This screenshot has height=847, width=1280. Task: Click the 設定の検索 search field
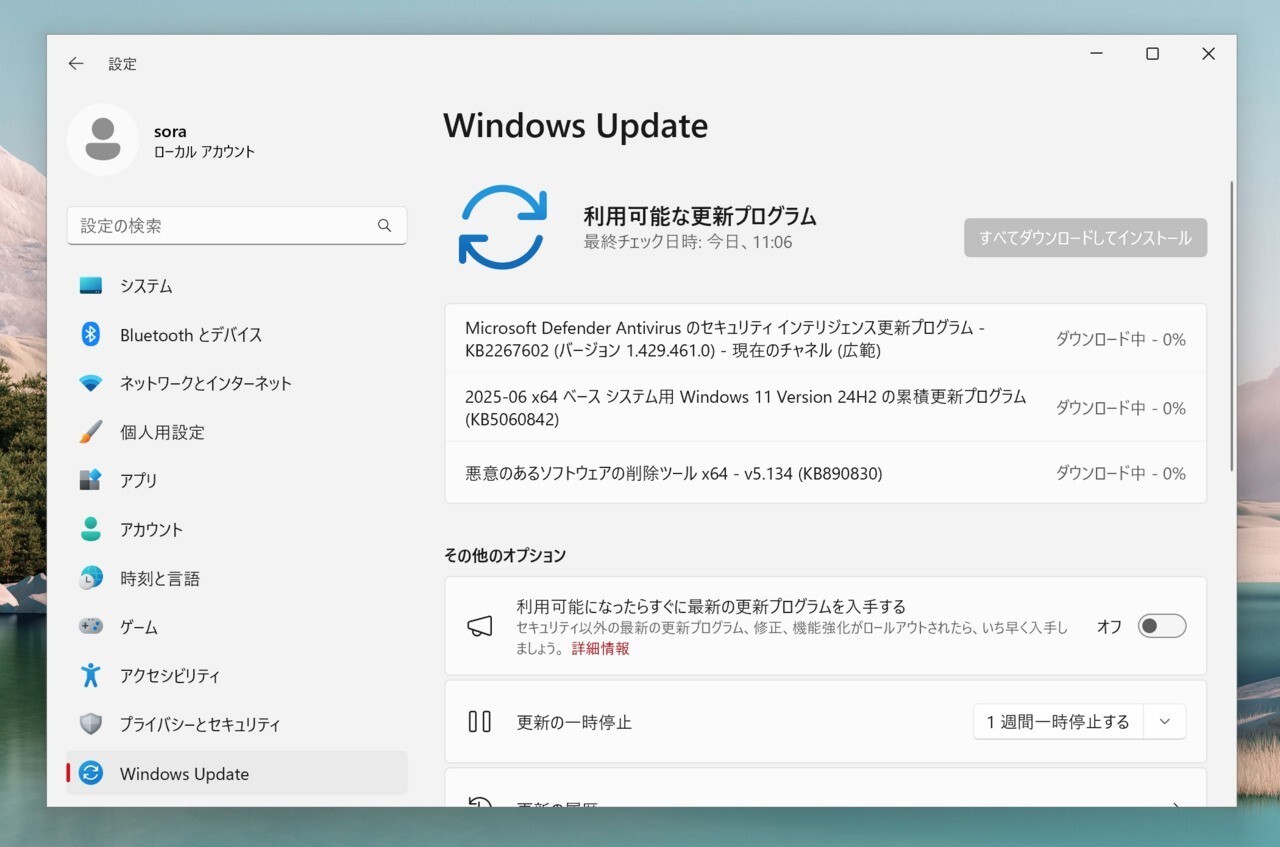237,226
